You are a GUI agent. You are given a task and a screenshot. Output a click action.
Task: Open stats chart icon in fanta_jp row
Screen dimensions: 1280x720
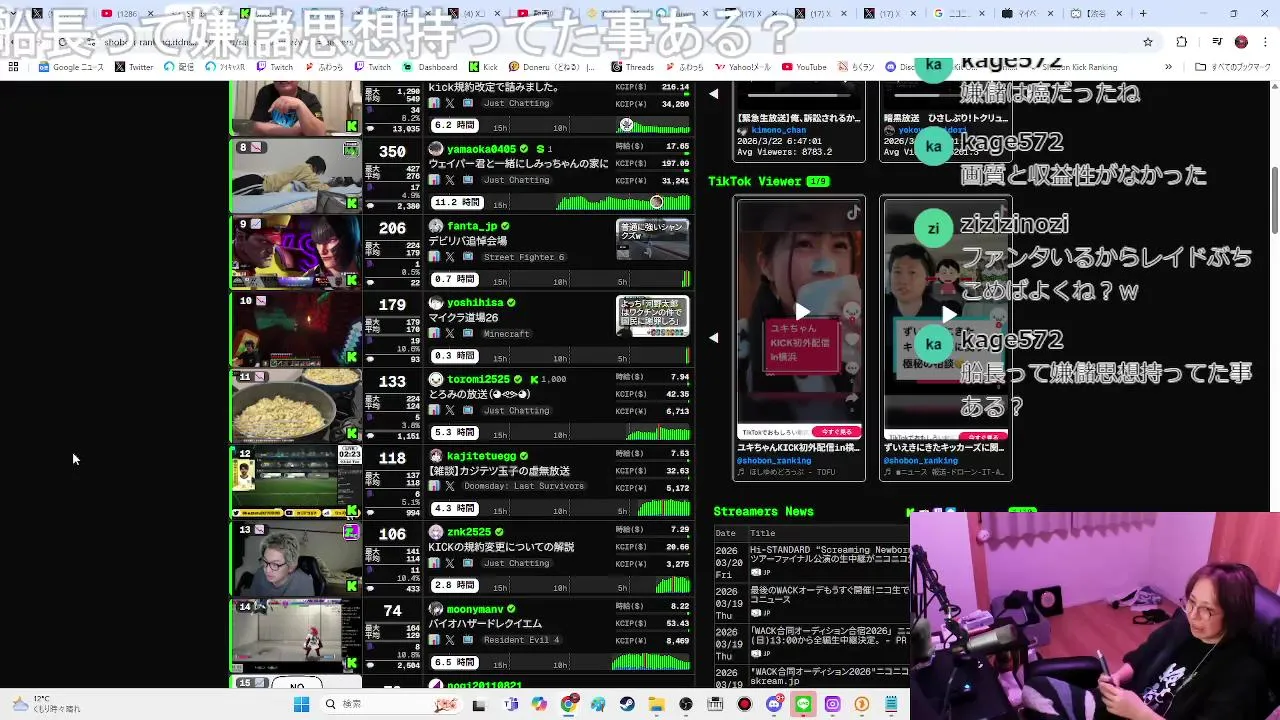coord(434,257)
